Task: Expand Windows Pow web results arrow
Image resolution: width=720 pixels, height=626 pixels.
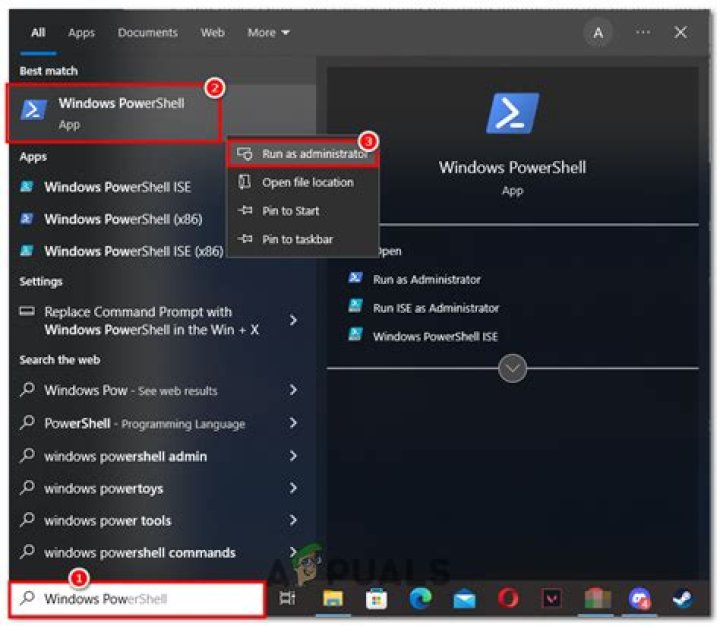Action: [293, 390]
